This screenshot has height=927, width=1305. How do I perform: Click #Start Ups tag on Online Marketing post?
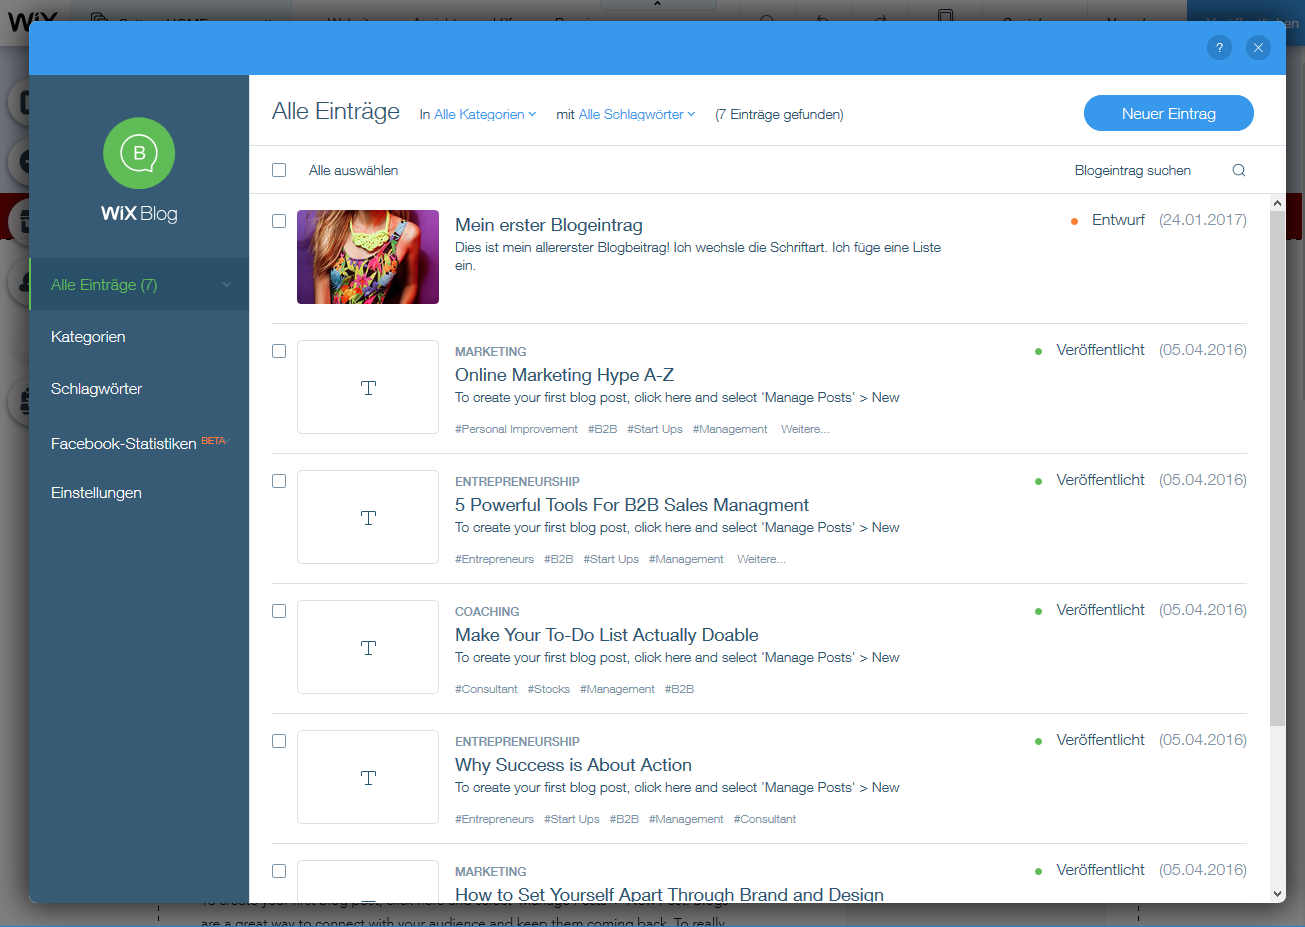655,429
